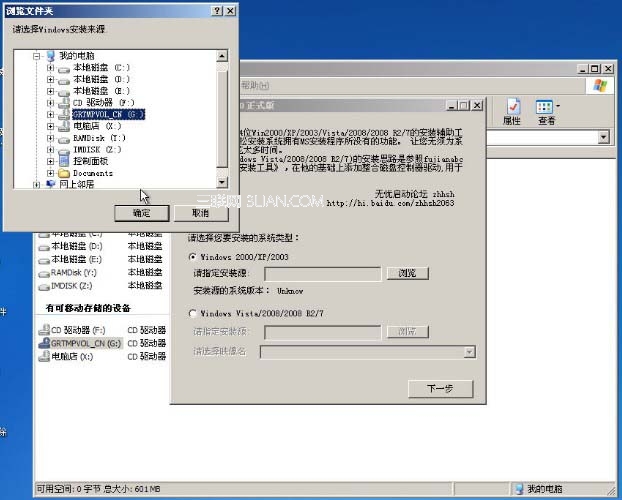
Task: Minimize the installer helper window
Action: tap(451, 106)
